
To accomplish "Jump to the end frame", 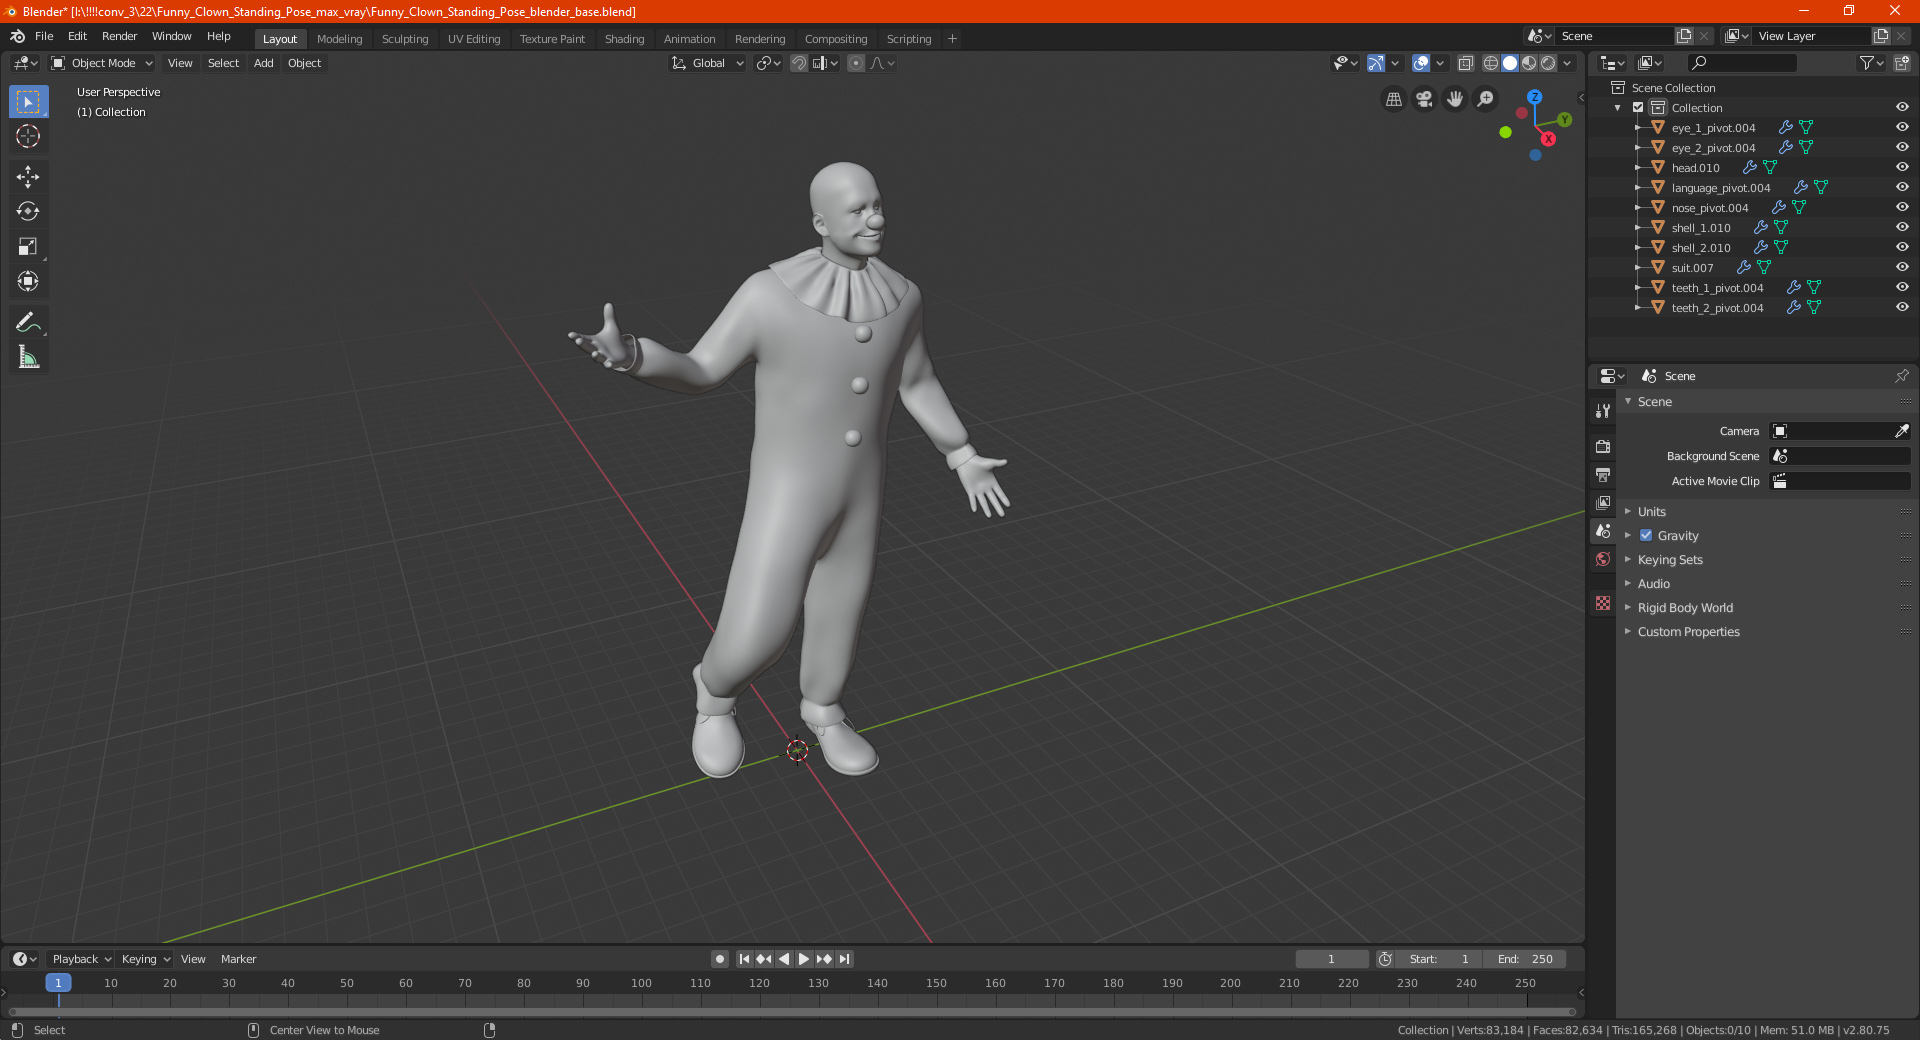I will pyautogui.click(x=844, y=959).
